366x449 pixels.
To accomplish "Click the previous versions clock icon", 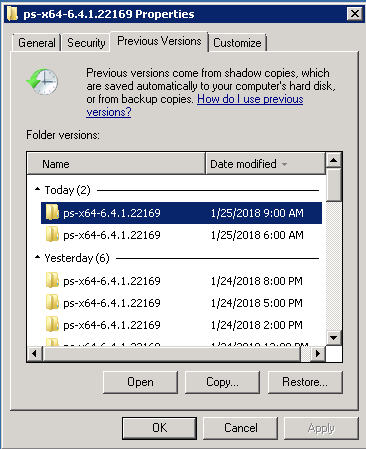I will pyautogui.click(x=42, y=82).
